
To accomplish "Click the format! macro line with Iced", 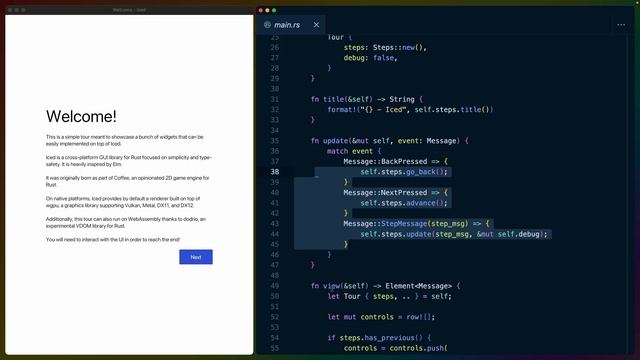I will (410, 109).
